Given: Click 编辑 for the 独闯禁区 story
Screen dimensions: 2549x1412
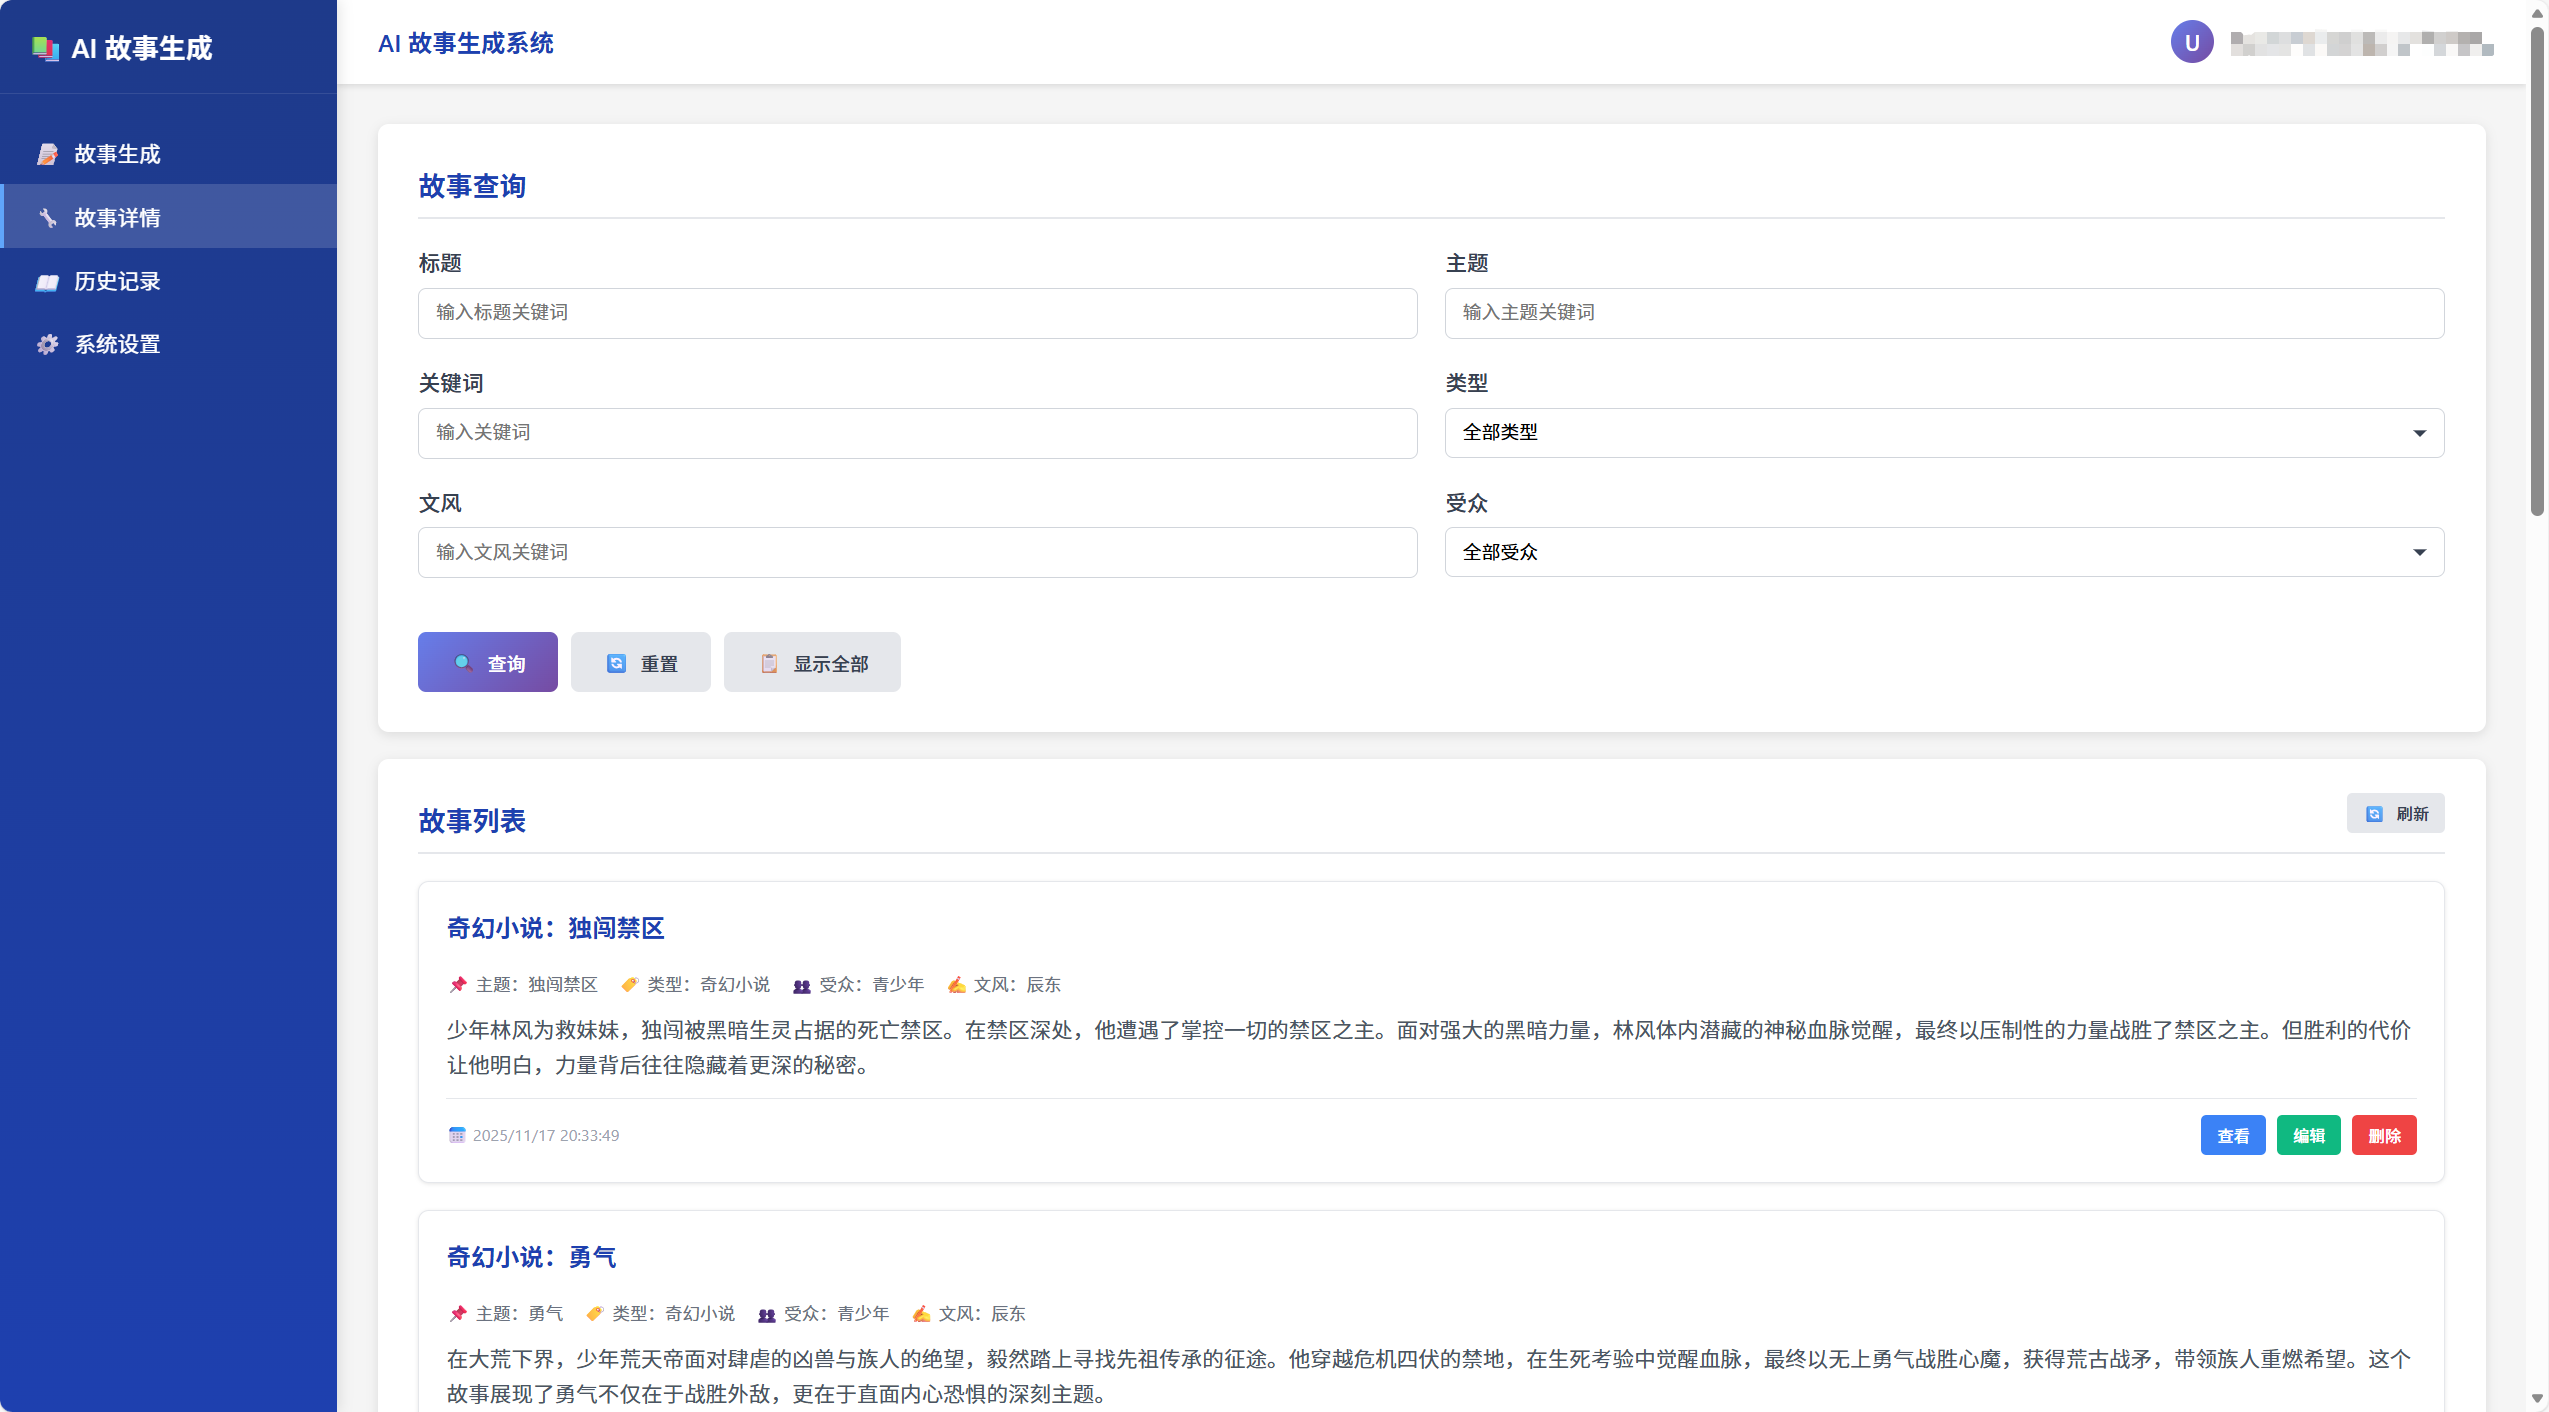Looking at the screenshot, I should tap(2308, 1136).
